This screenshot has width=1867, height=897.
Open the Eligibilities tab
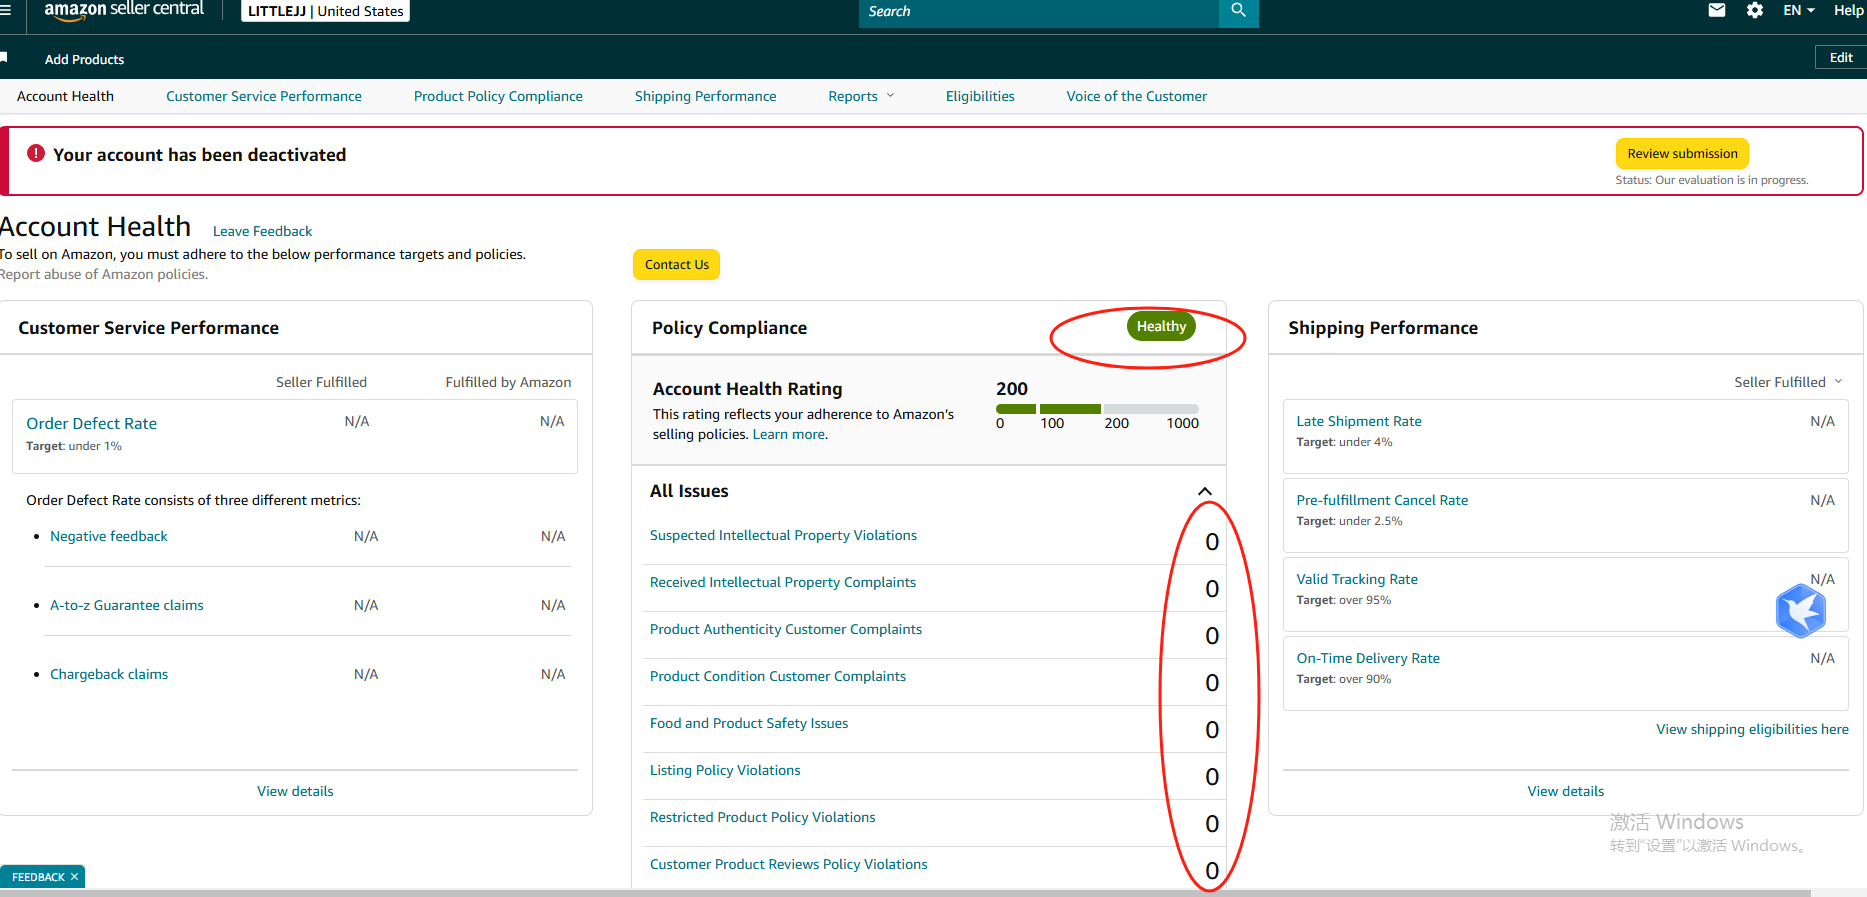980,96
